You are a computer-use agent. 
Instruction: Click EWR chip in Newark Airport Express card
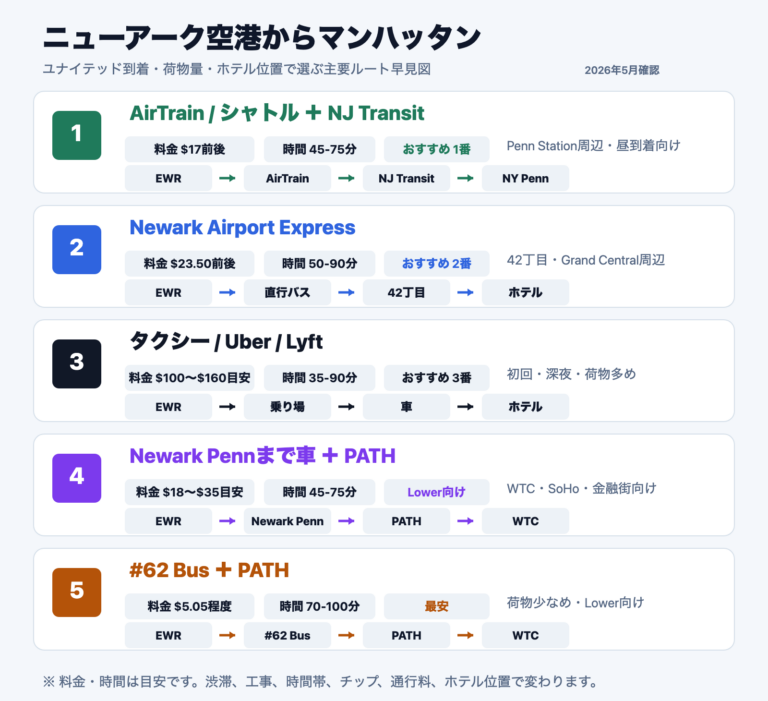(168, 292)
